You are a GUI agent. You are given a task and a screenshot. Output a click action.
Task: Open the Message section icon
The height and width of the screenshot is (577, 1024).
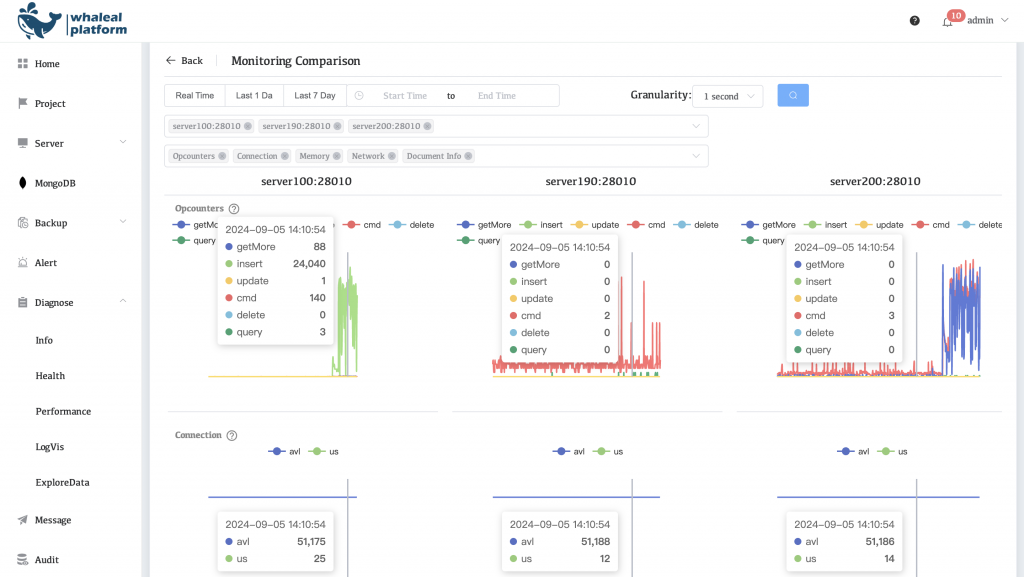(22, 519)
